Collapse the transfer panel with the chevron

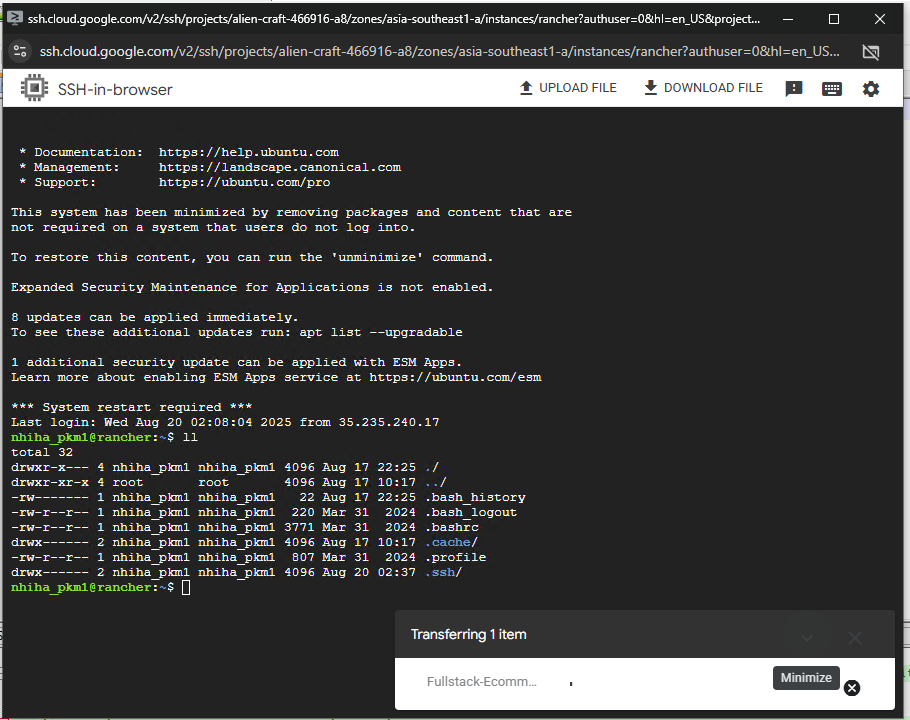(807, 637)
